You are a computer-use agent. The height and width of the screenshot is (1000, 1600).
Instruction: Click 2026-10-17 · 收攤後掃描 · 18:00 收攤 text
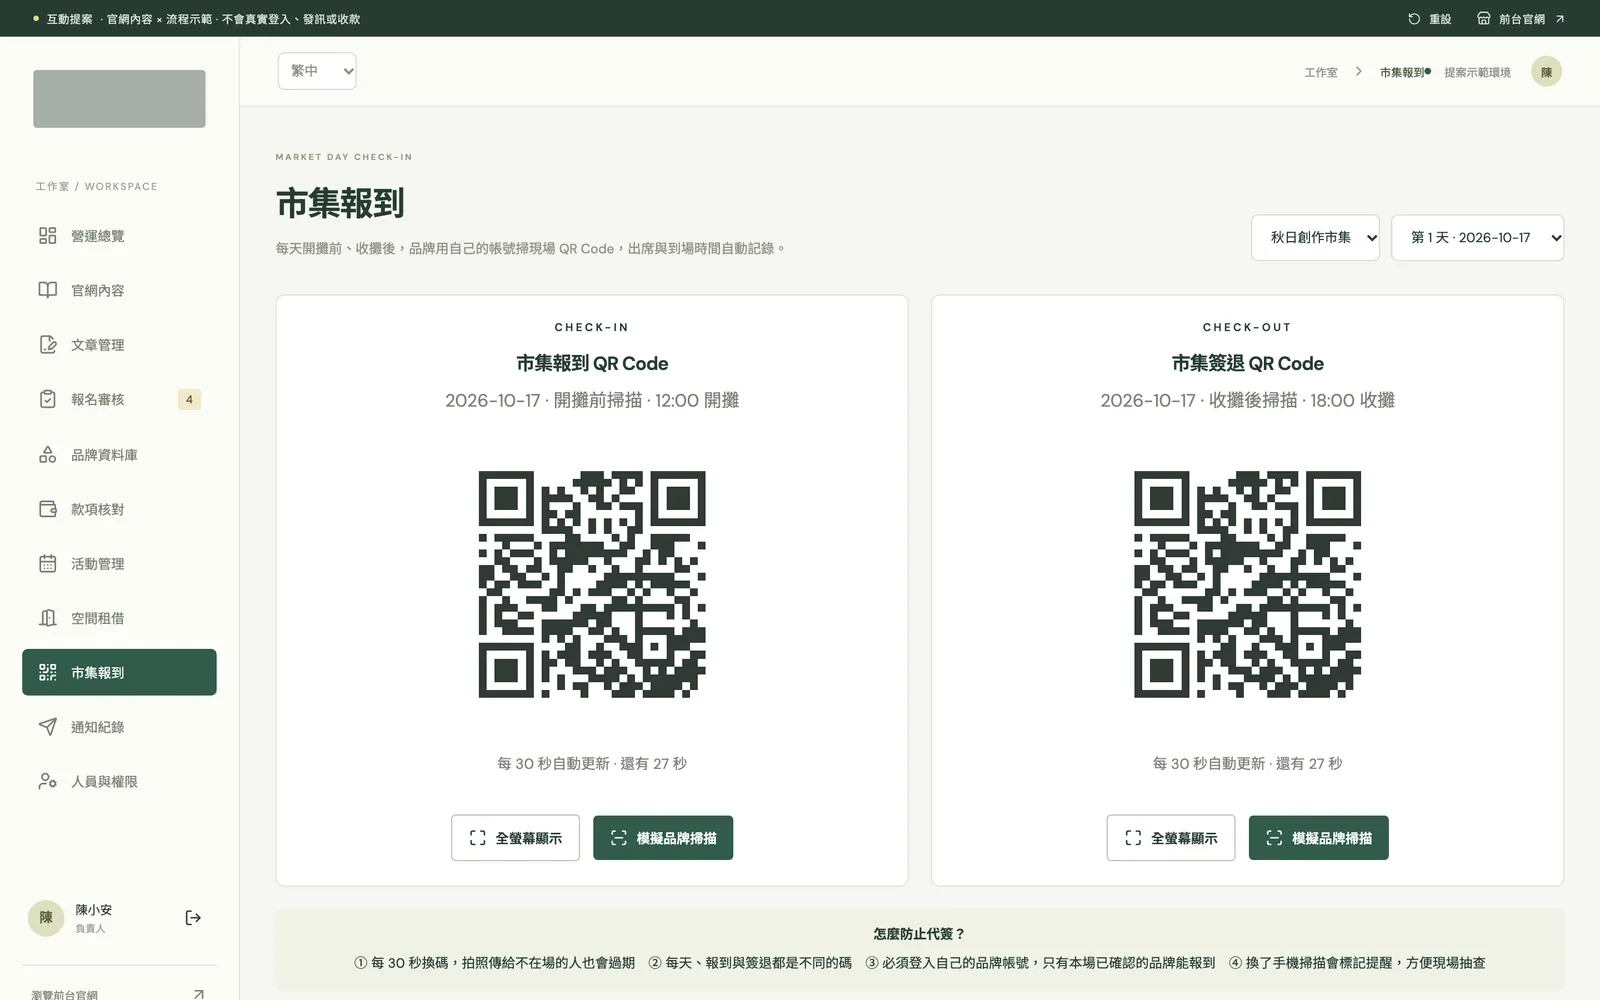coord(1247,400)
